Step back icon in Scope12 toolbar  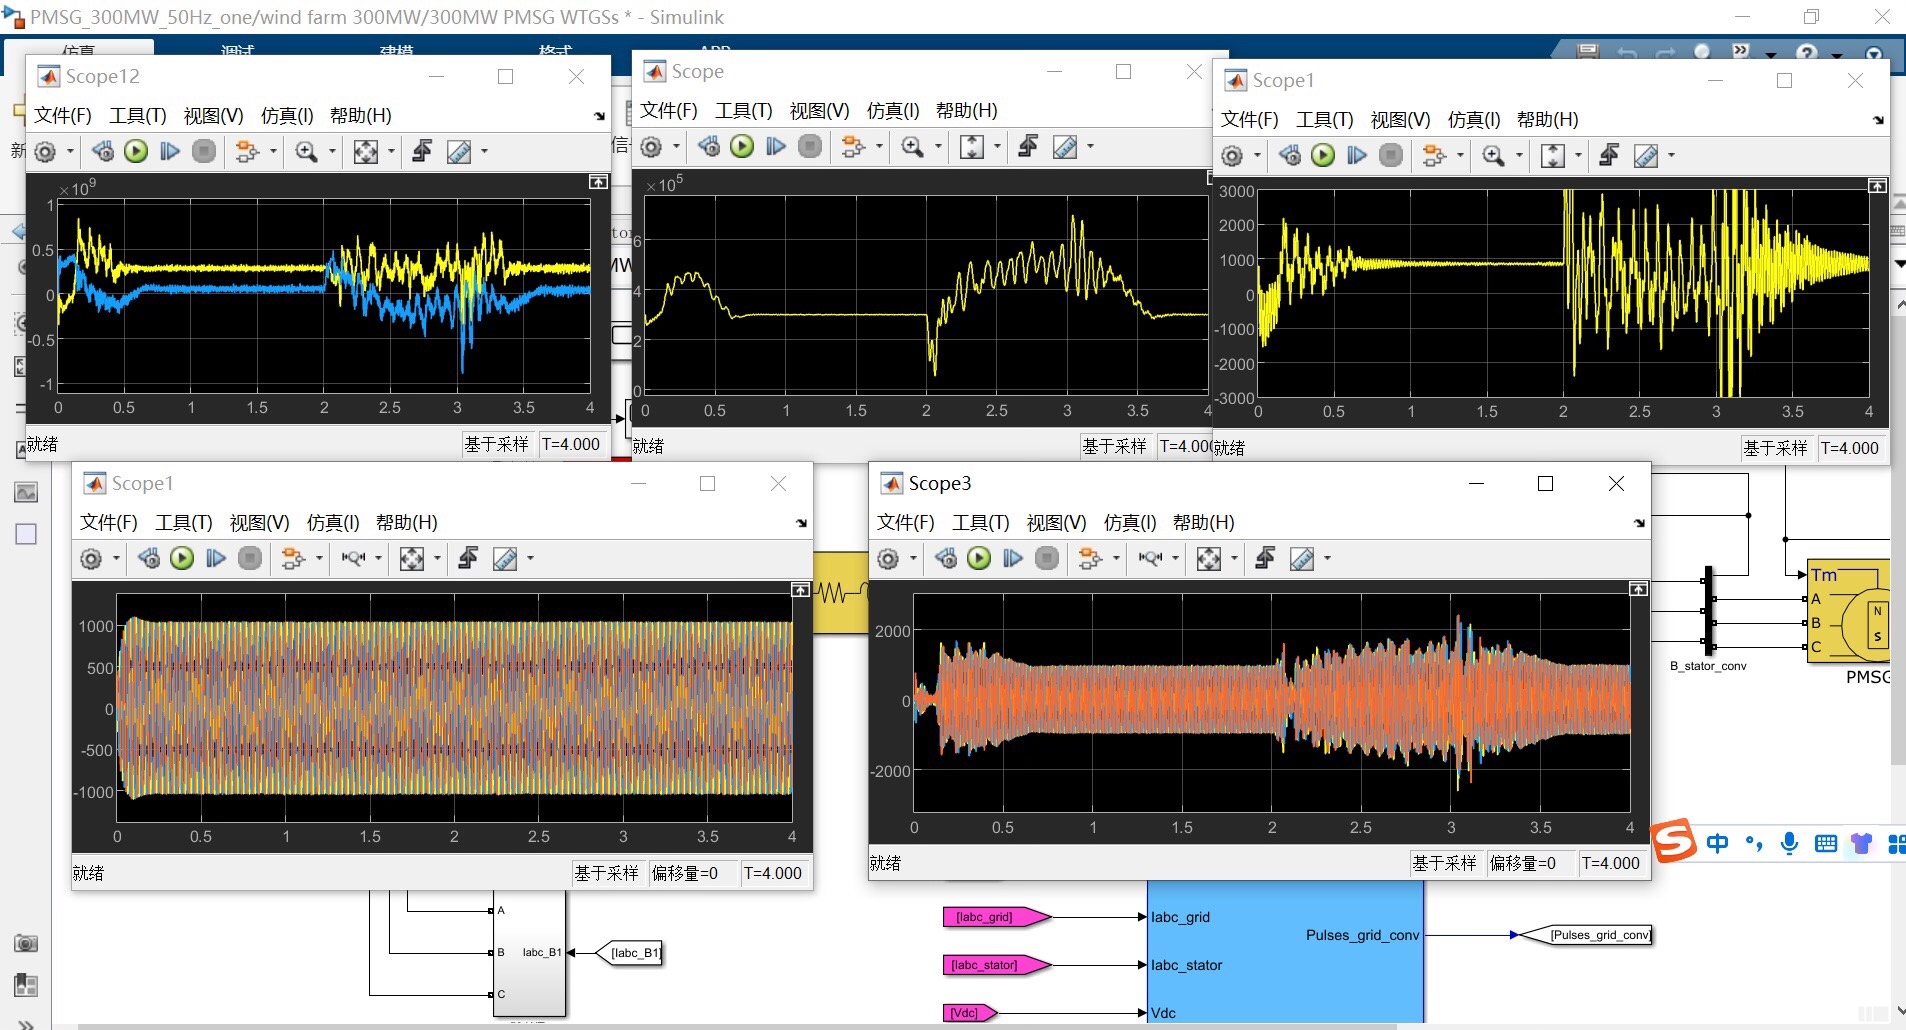[x=102, y=151]
